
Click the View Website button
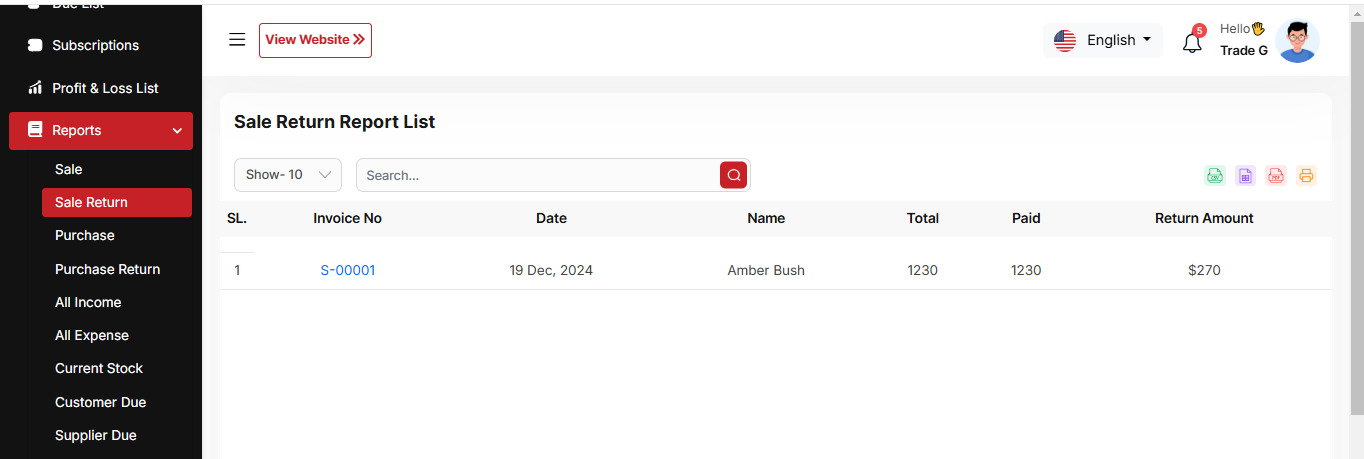315,40
